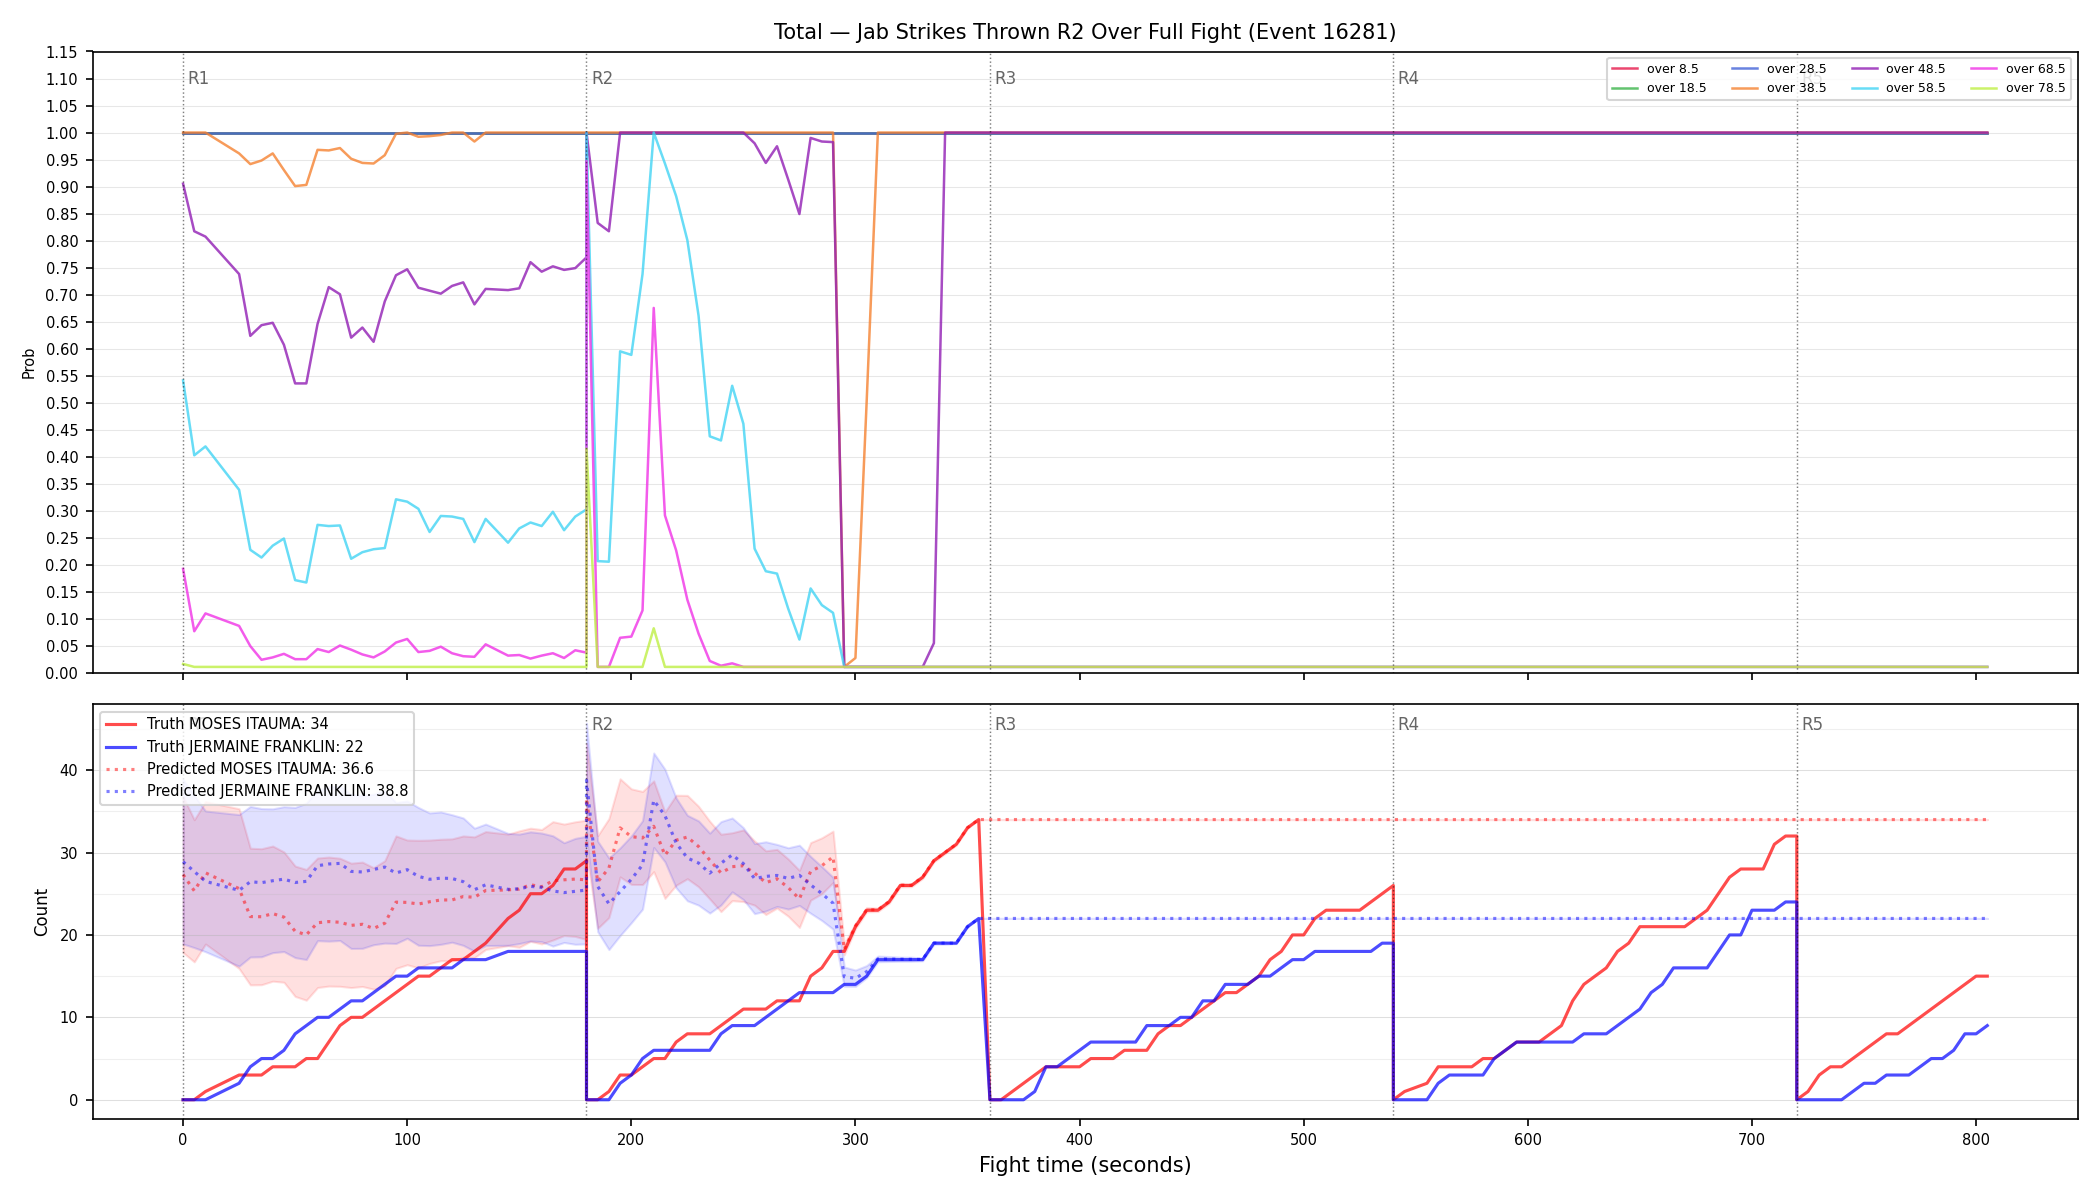Click the R4 round label in the probability chart
The image size is (2100, 1200).
coord(1408,78)
